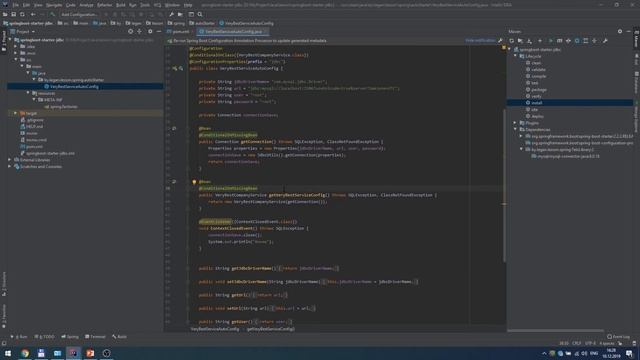Open the Window menu
This screenshot has height=360, width=640.
[x=172, y=5]
